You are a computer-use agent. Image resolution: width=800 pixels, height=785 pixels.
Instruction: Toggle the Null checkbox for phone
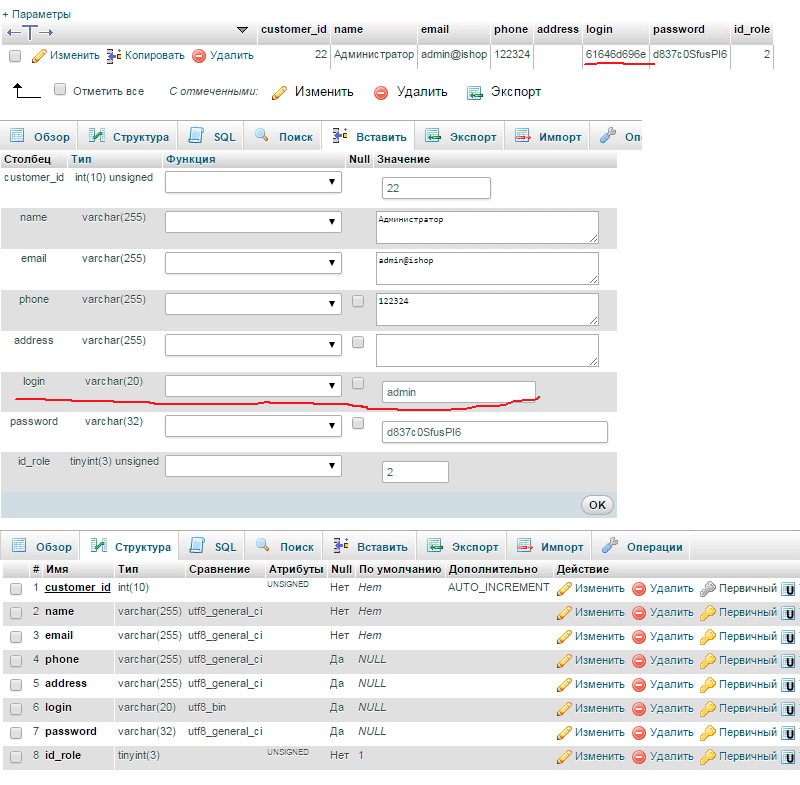tap(358, 301)
